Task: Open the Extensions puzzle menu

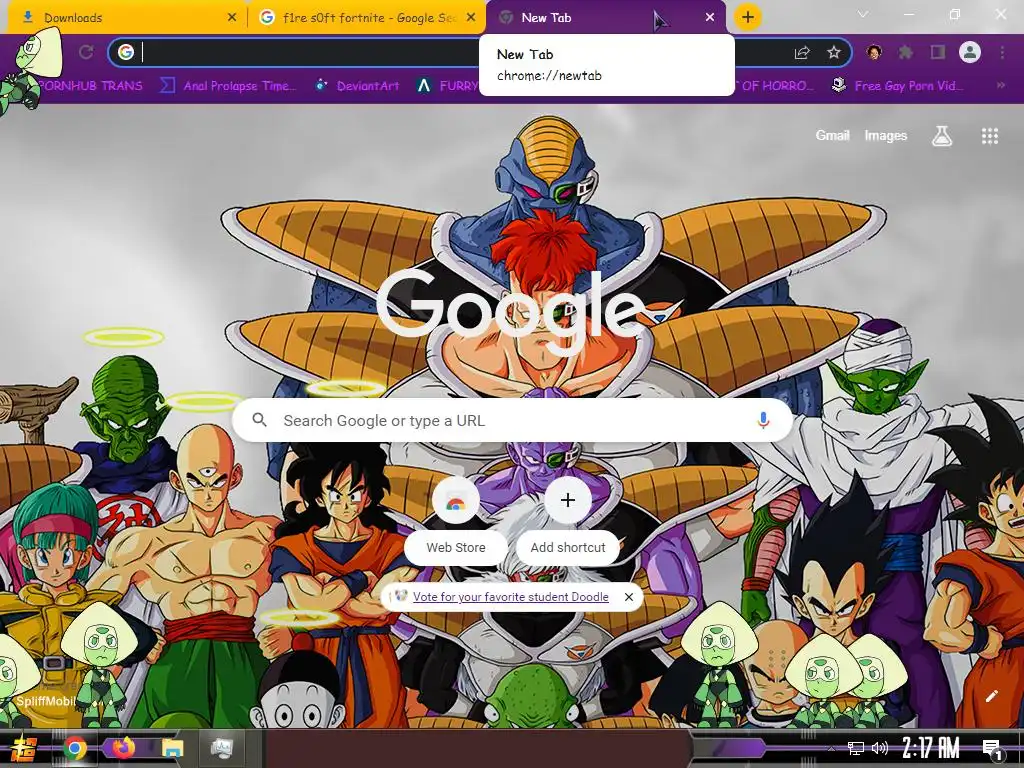Action: tap(905, 52)
